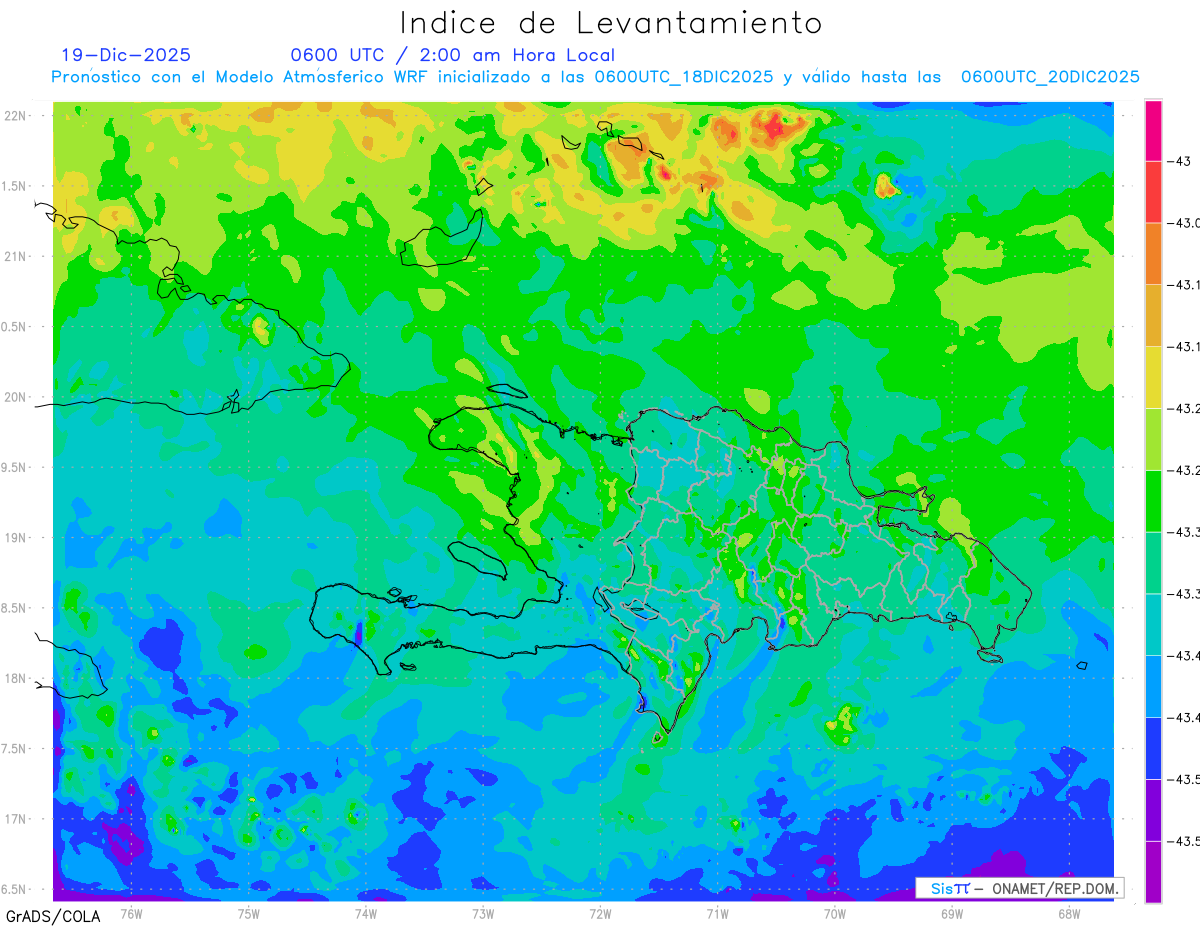Pick the royal blue legend swatch
Viewport: 1200px width, 927px height.
(1153, 749)
